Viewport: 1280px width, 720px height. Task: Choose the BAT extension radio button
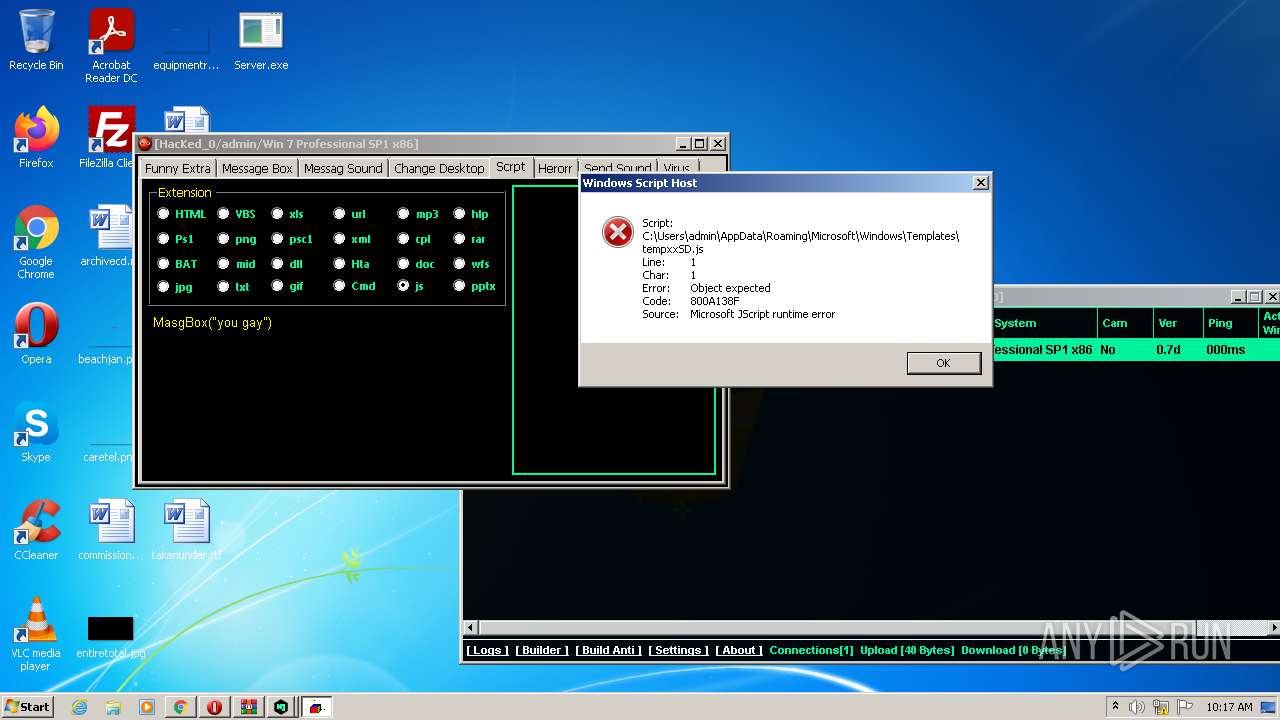164,264
